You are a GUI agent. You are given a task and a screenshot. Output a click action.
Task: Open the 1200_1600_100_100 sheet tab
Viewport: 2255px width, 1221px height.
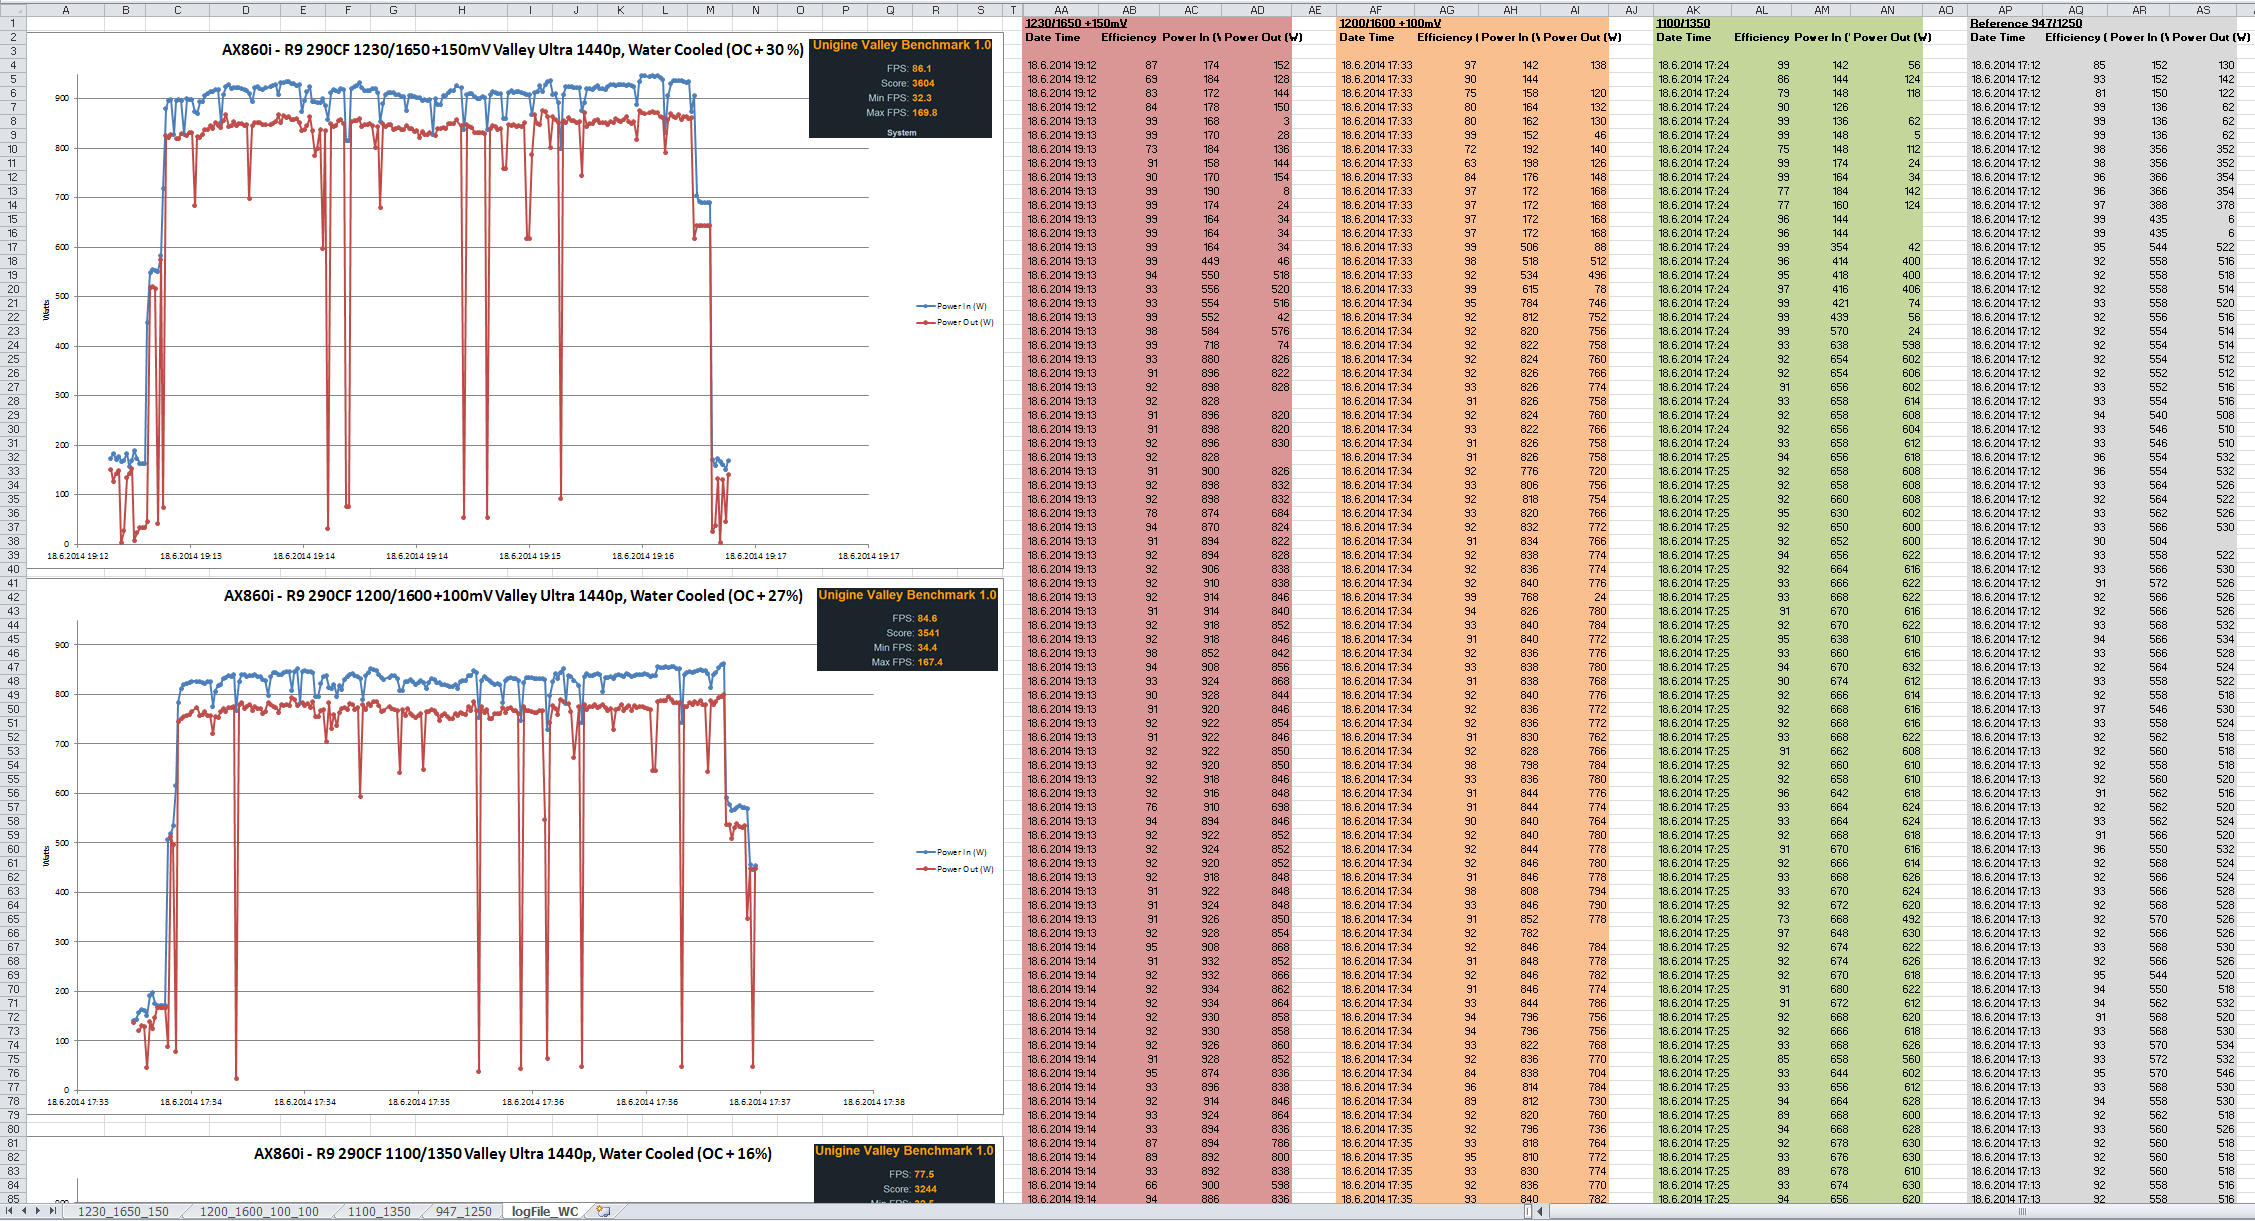click(259, 1211)
